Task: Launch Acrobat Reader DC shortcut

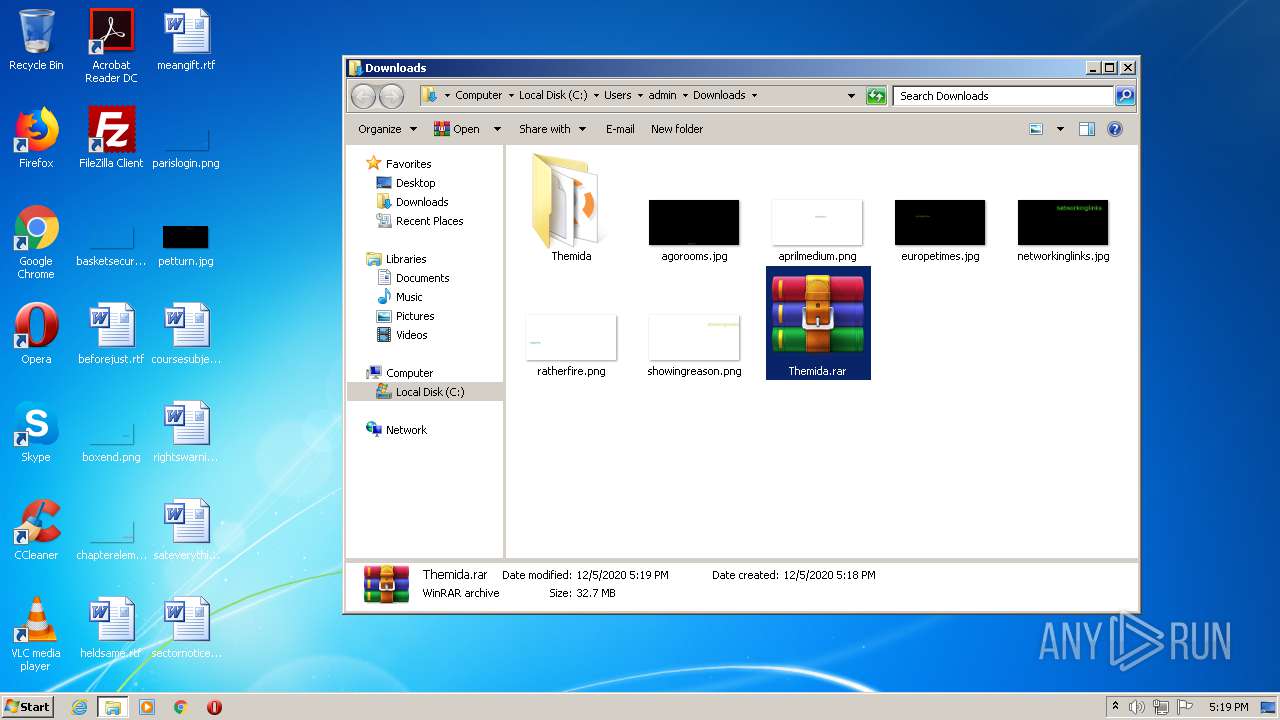Action: (x=111, y=46)
